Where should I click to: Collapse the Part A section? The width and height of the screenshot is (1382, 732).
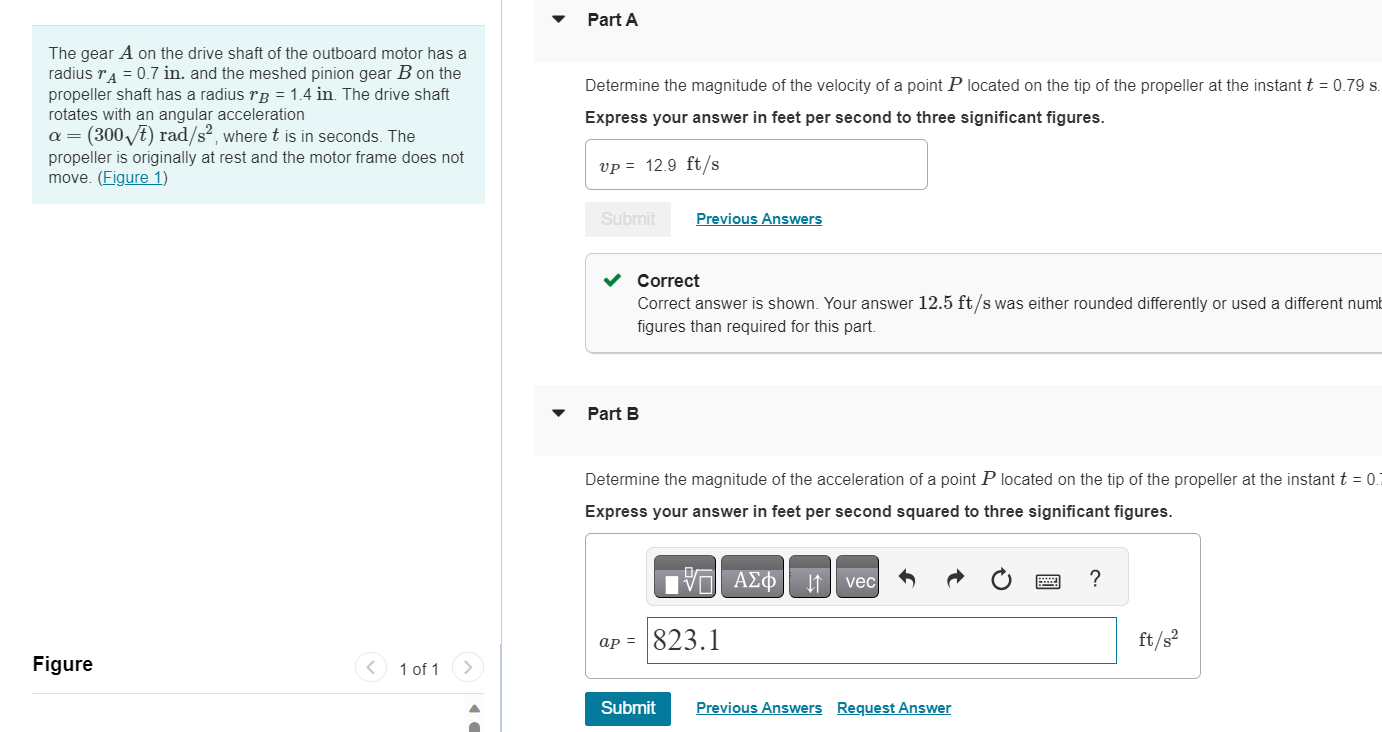559,19
